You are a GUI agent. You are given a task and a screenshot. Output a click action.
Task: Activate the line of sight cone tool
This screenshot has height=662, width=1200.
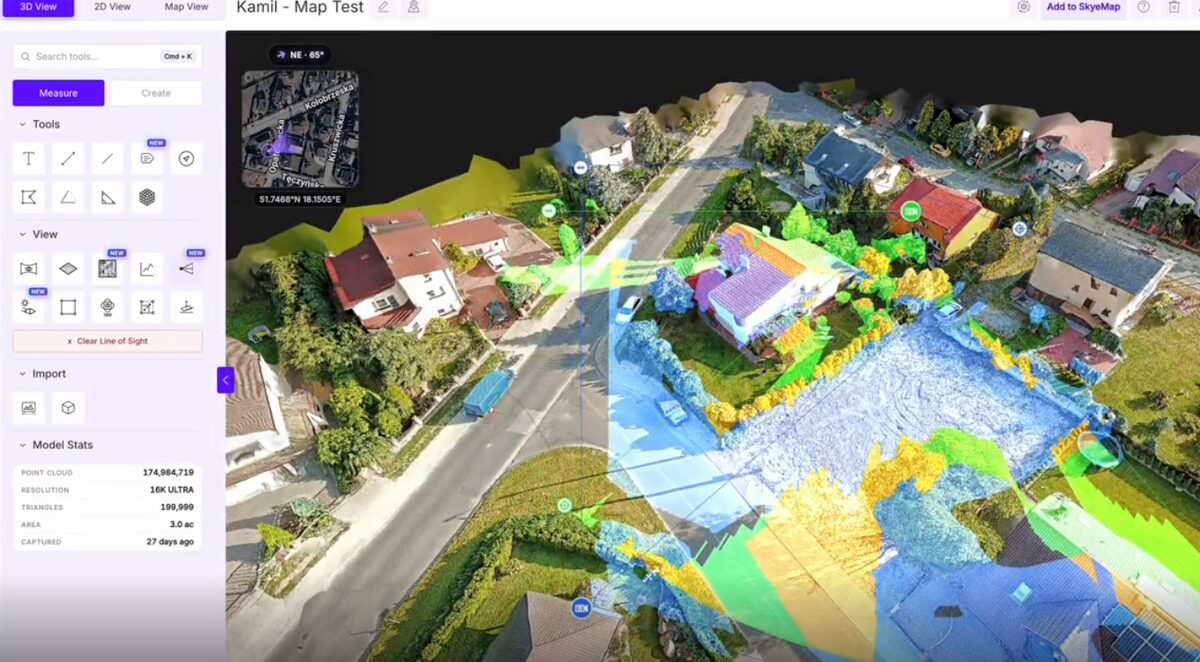186,268
